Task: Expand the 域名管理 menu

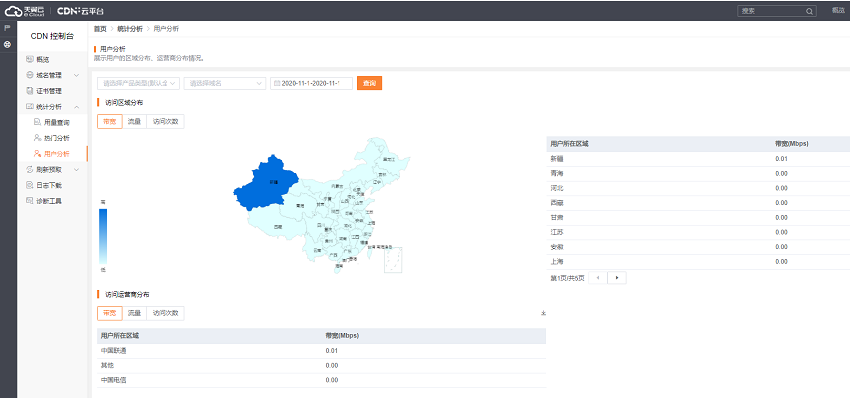Action: (x=53, y=75)
